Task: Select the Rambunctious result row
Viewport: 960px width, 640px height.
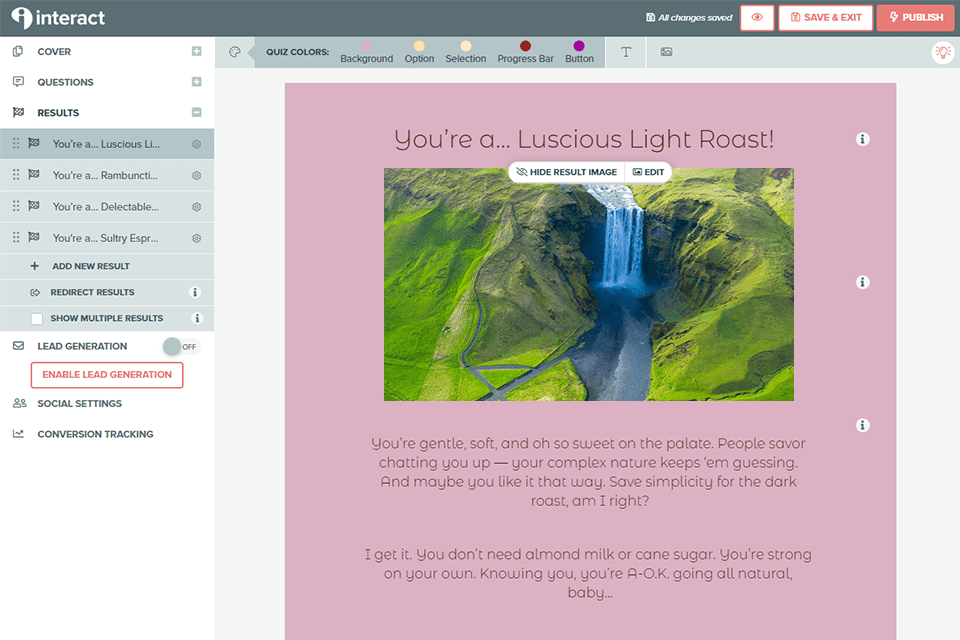Action: click(107, 175)
